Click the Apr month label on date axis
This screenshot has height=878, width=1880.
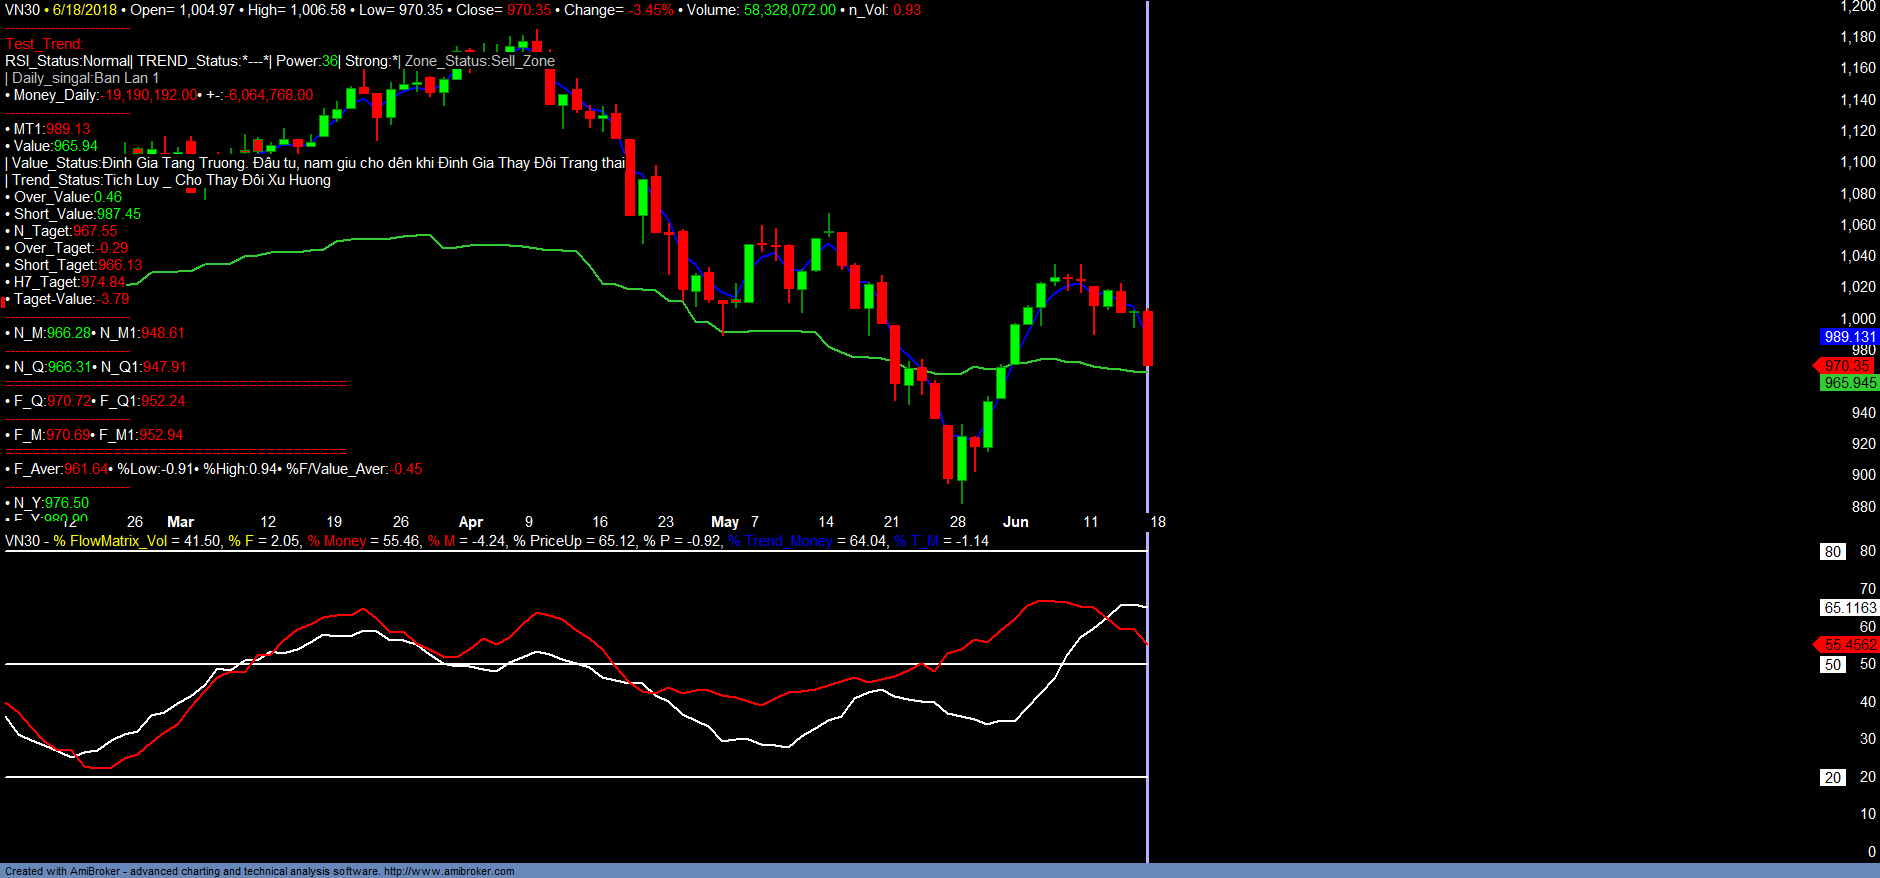coord(470,522)
